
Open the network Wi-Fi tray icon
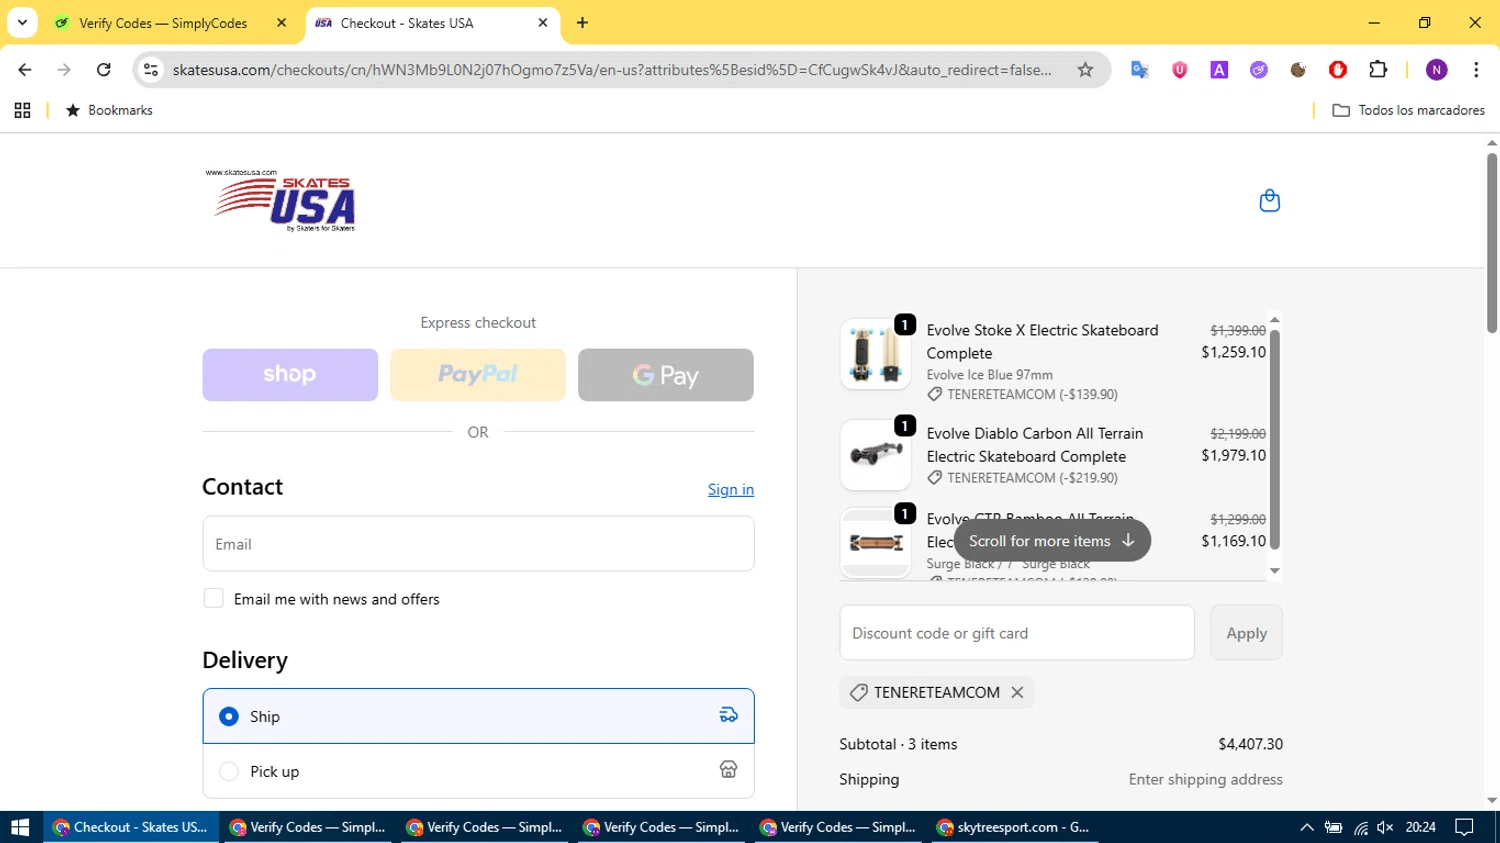click(1360, 827)
